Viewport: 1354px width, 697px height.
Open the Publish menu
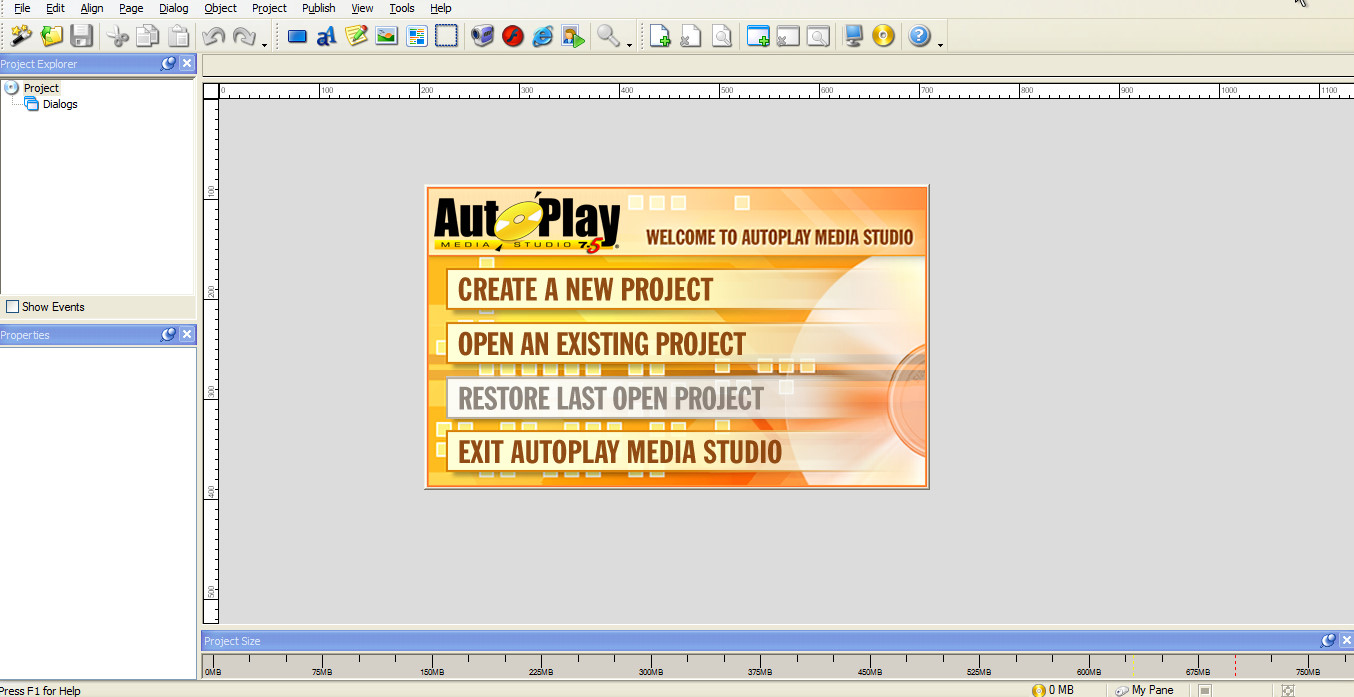(x=318, y=8)
